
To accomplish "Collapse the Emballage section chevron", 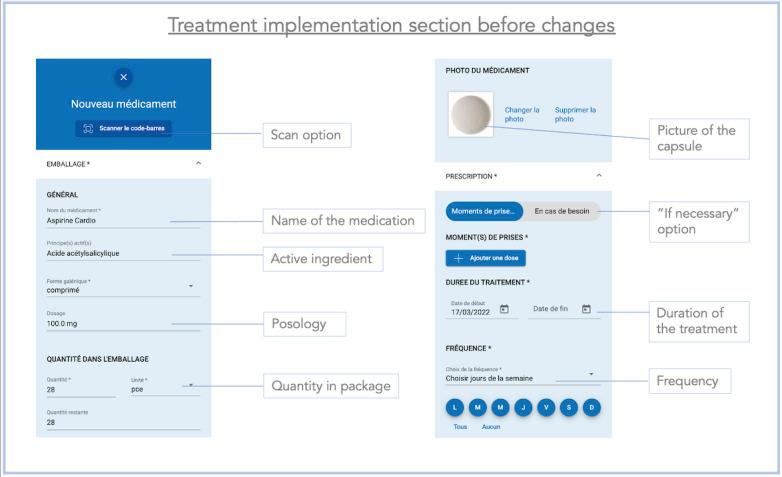I will (198, 163).
